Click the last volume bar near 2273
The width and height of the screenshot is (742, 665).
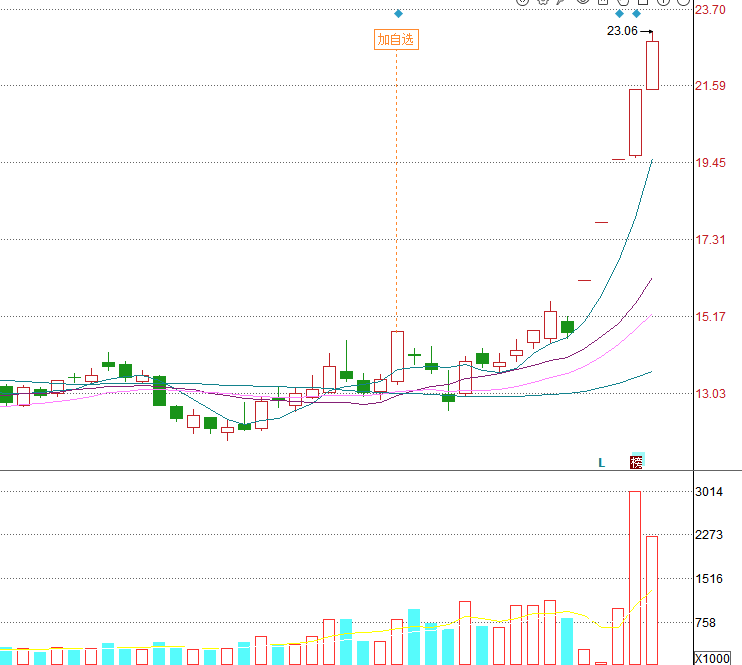tap(652, 600)
